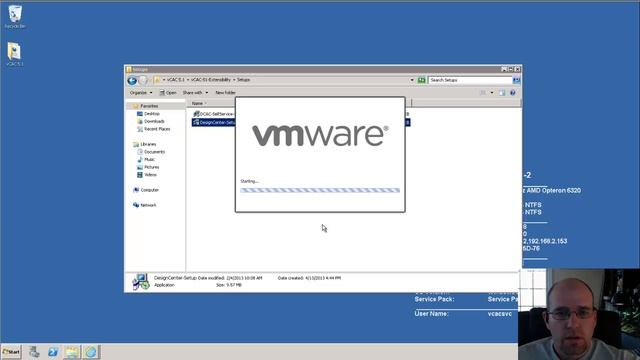The height and width of the screenshot is (360, 640).
Task: Select Computer in navigation pane
Action: [x=149, y=190]
